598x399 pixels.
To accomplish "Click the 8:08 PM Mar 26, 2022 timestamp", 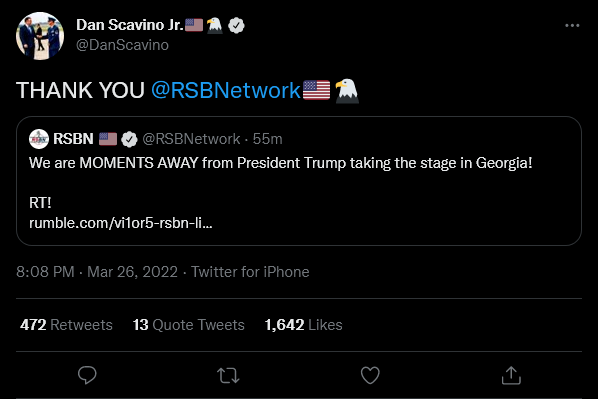I will click(x=97, y=272).
